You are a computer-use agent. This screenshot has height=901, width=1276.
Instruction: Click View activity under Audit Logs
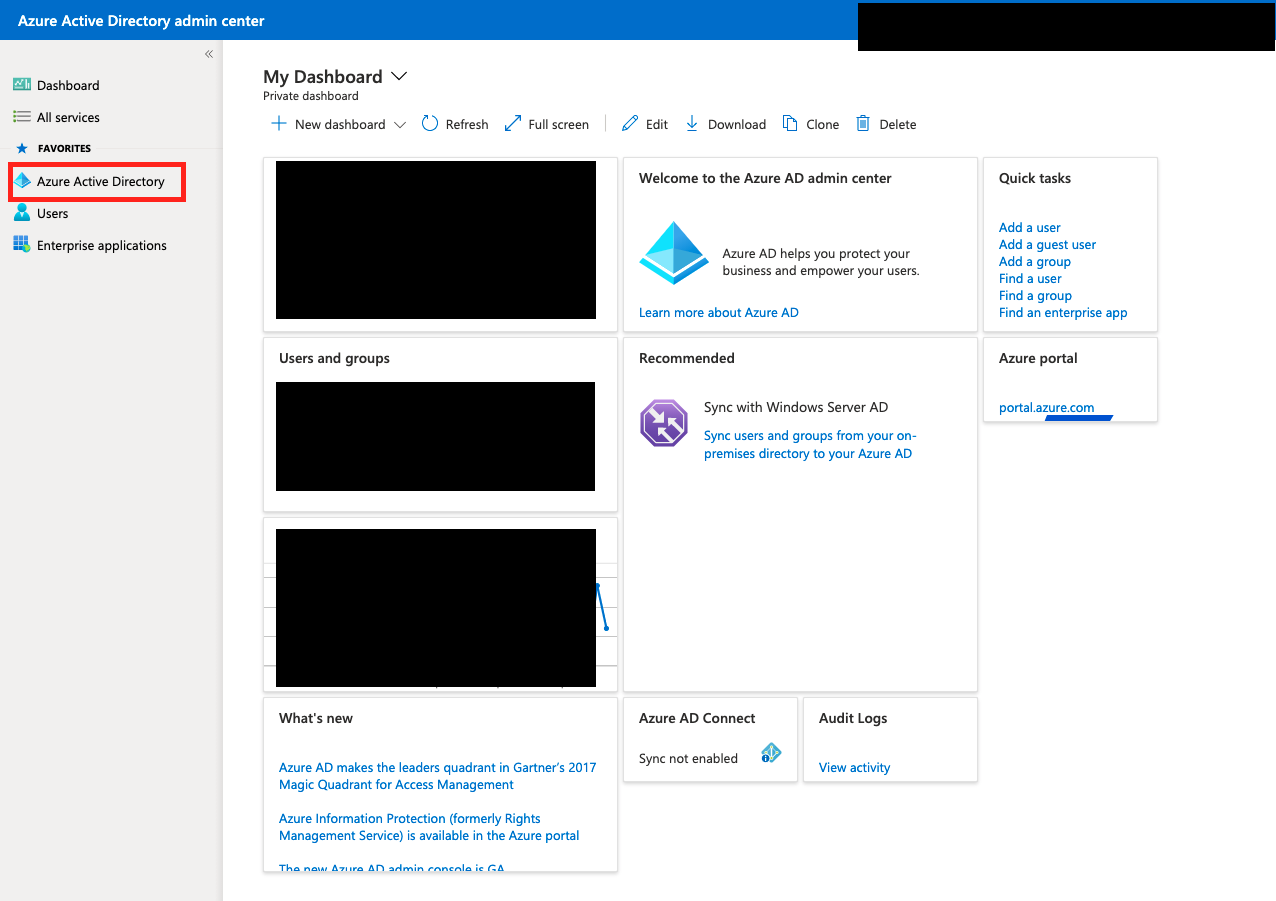point(854,767)
